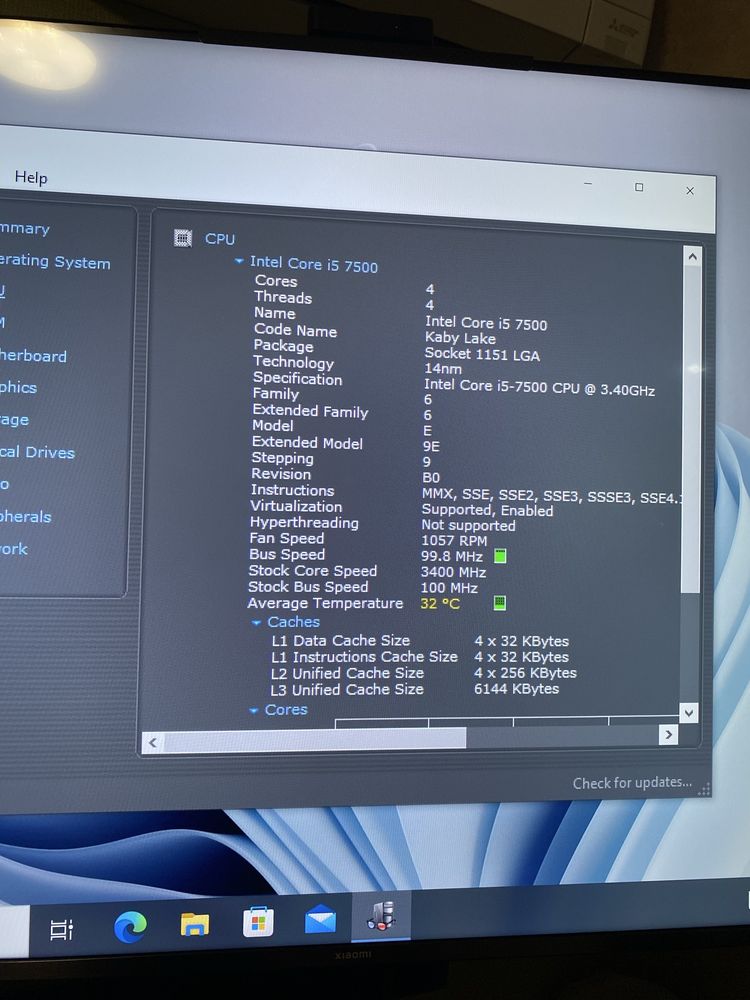Select Graphics in sidebar
The height and width of the screenshot is (1000, 750).
(x=18, y=388)
